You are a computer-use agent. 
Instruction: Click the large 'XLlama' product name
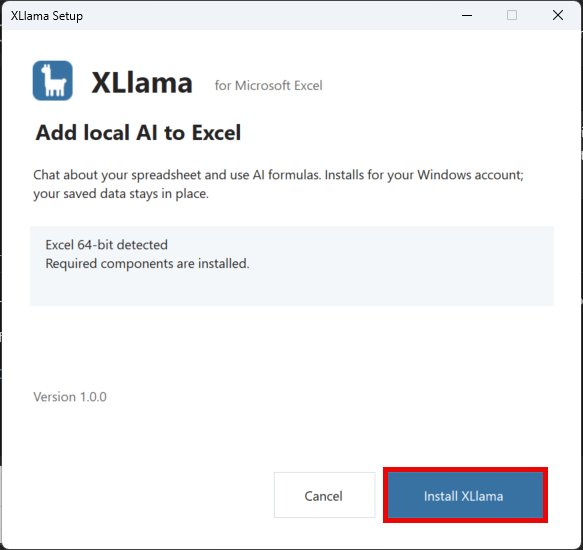tap(142, 83)
